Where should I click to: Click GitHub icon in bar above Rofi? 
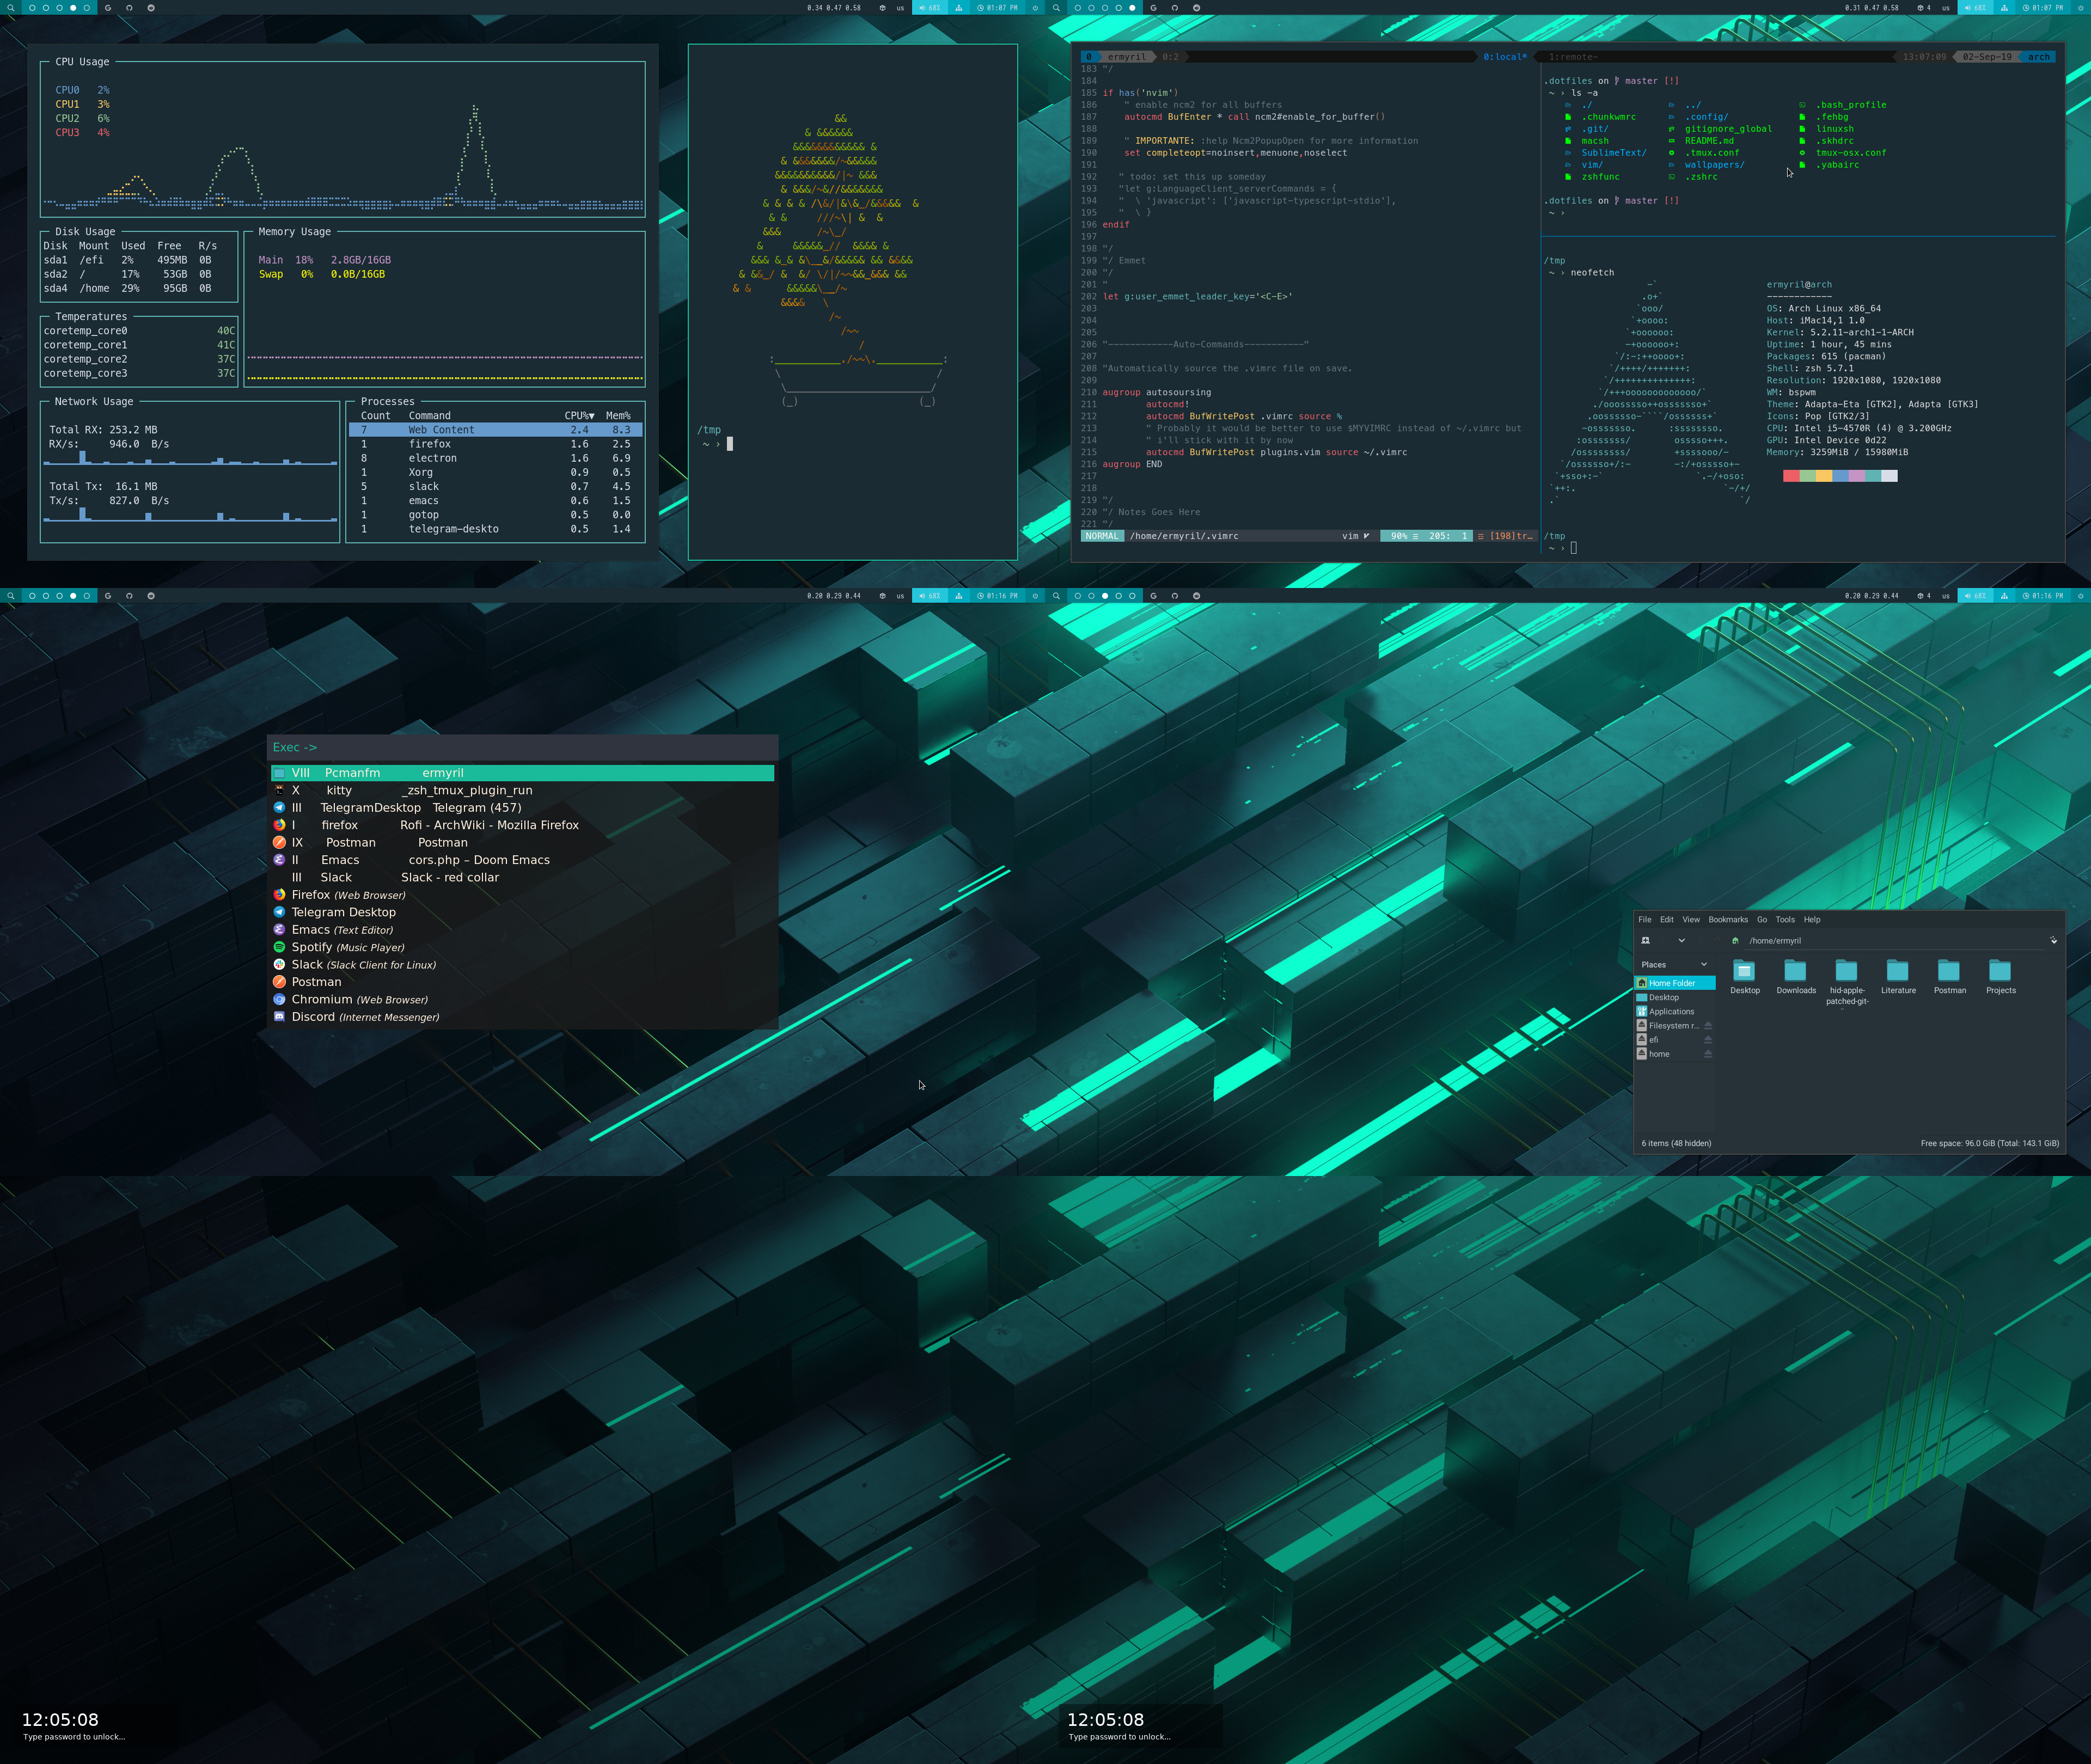click(129, 595)
